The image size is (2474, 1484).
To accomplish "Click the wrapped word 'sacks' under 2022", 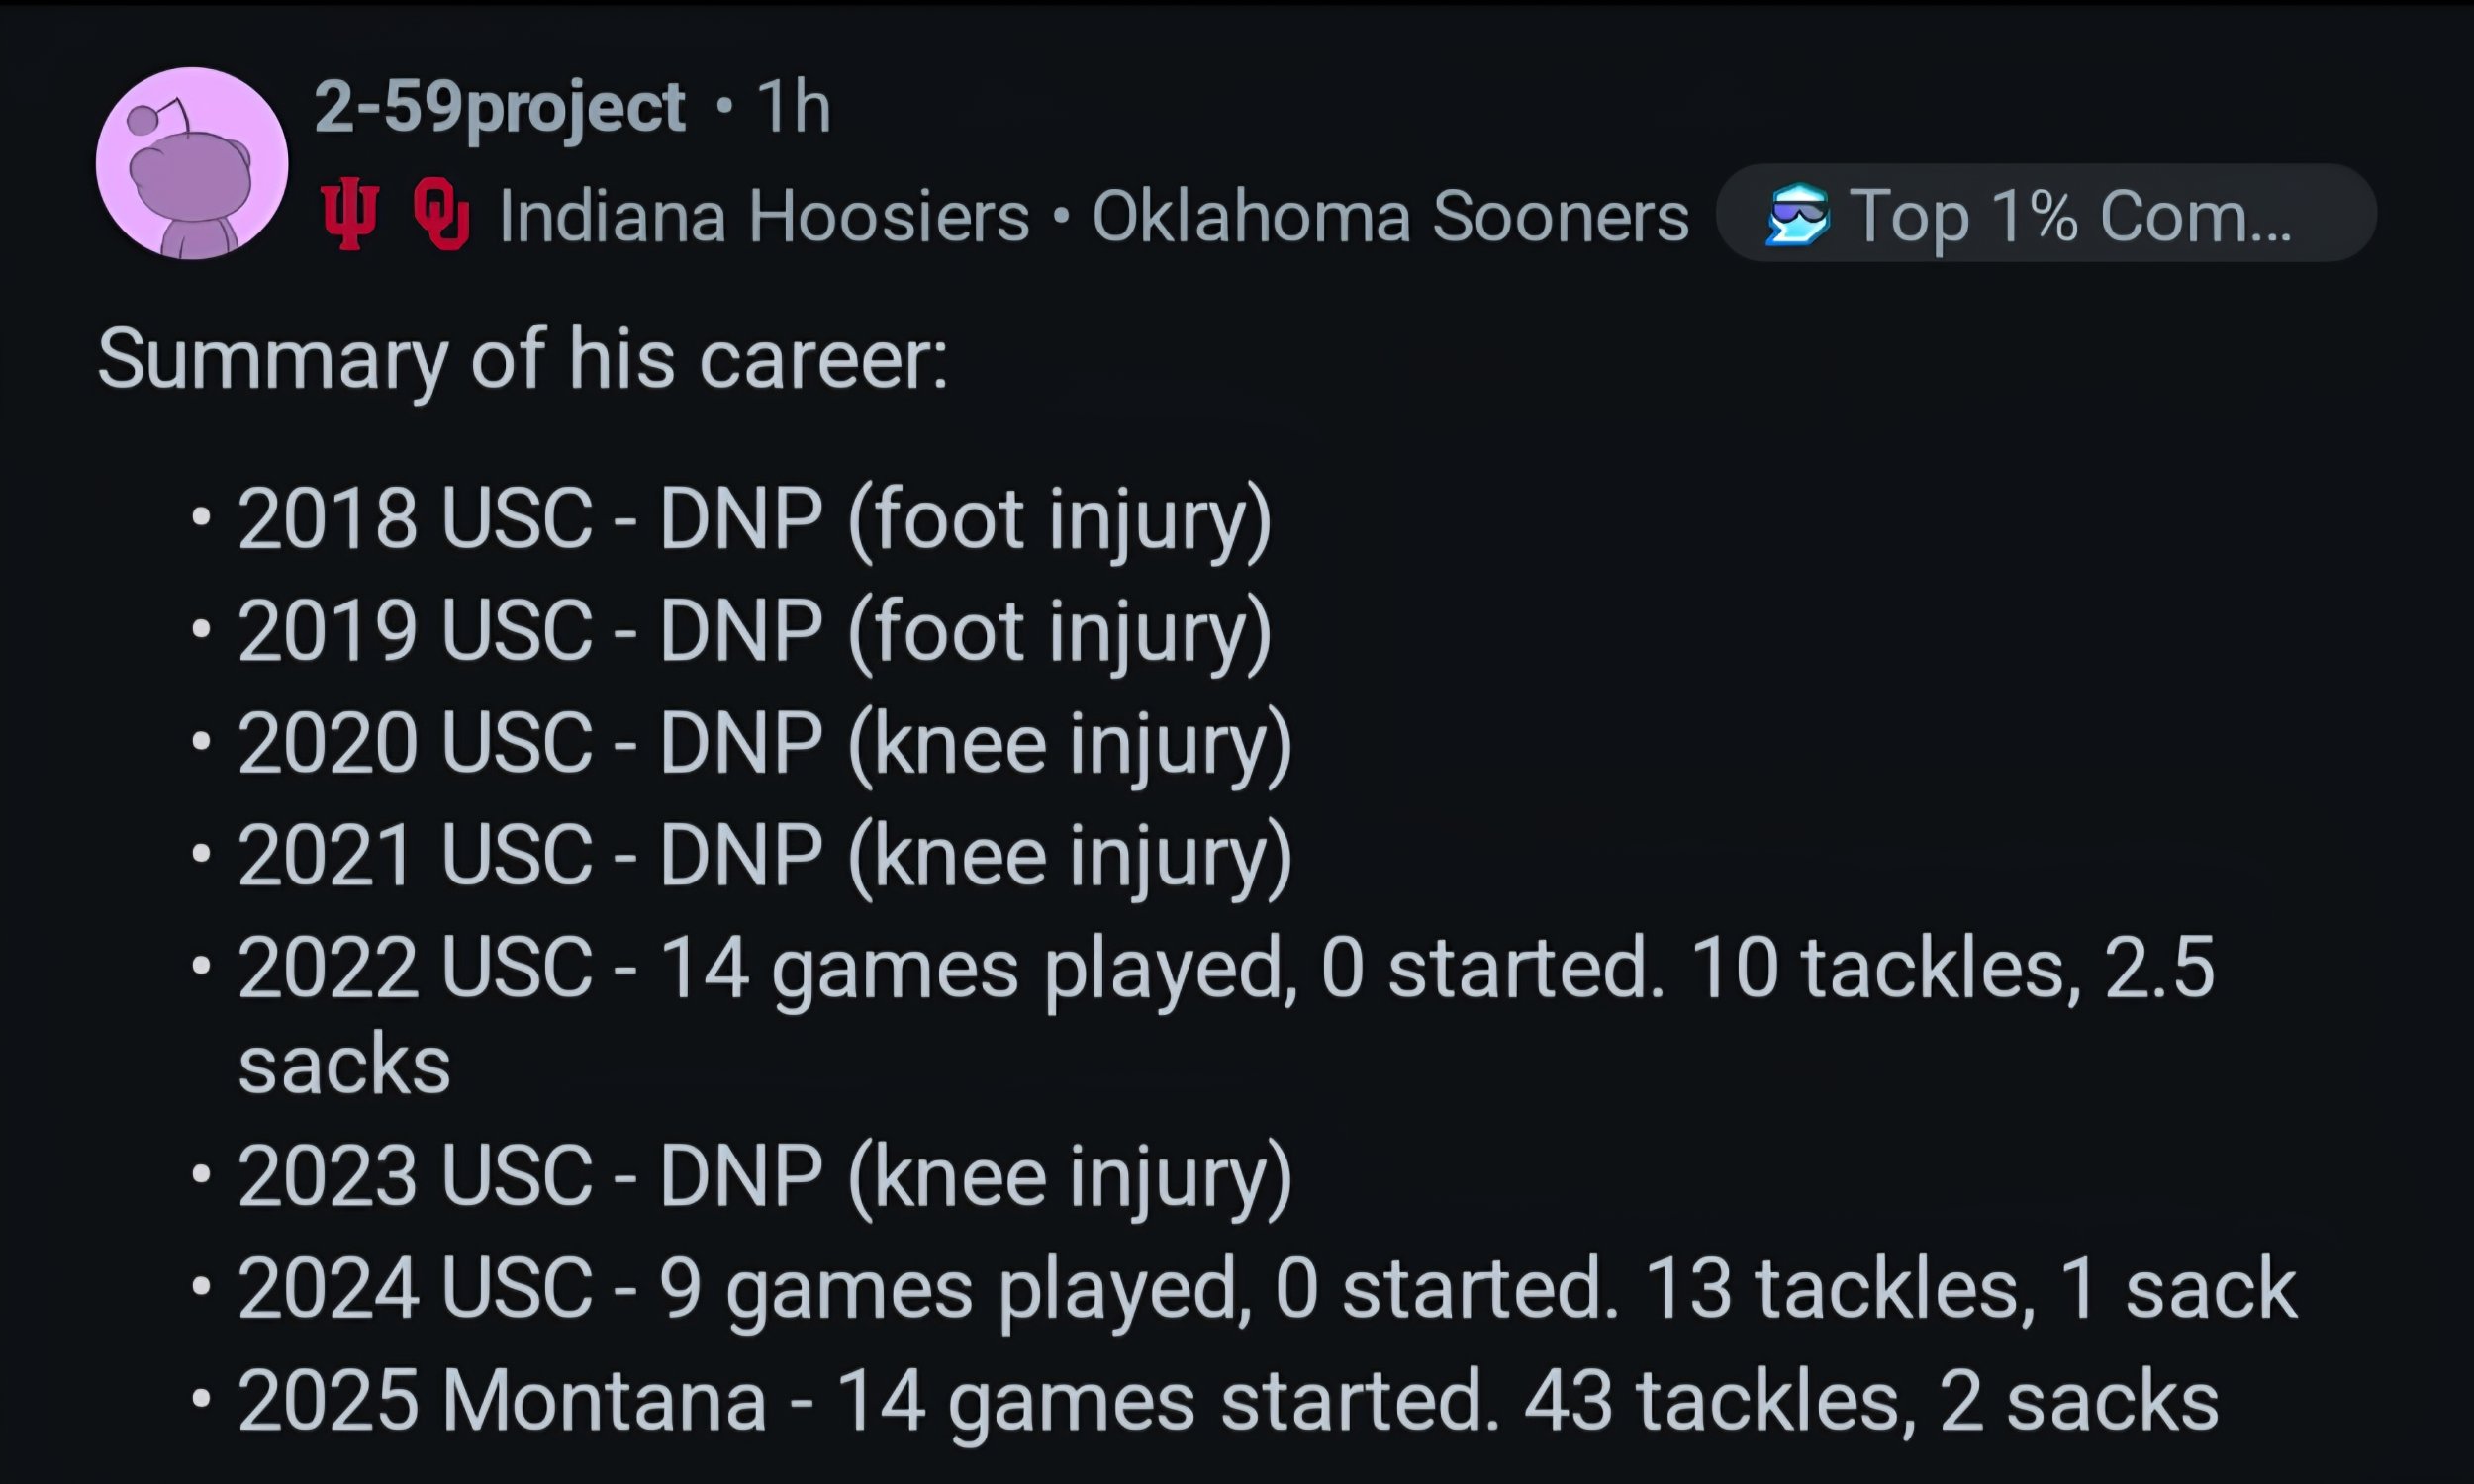I will (x=344, y=1064).
